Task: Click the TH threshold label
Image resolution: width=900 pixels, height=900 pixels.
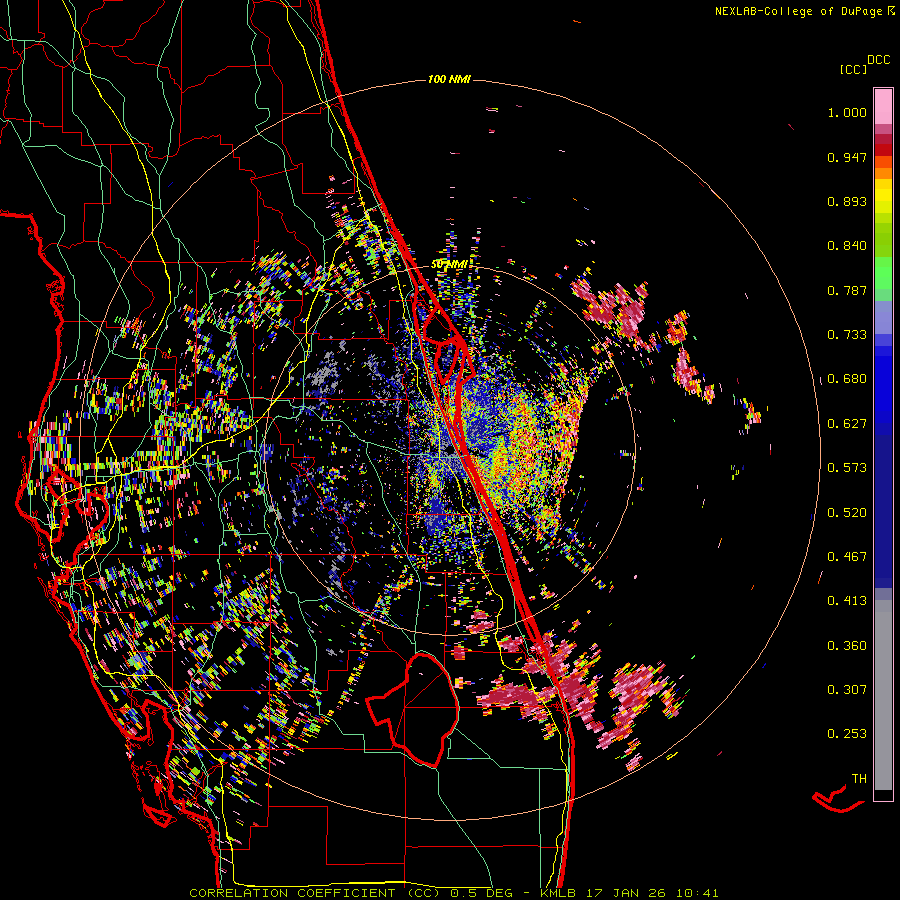Action: pos(859,779)
